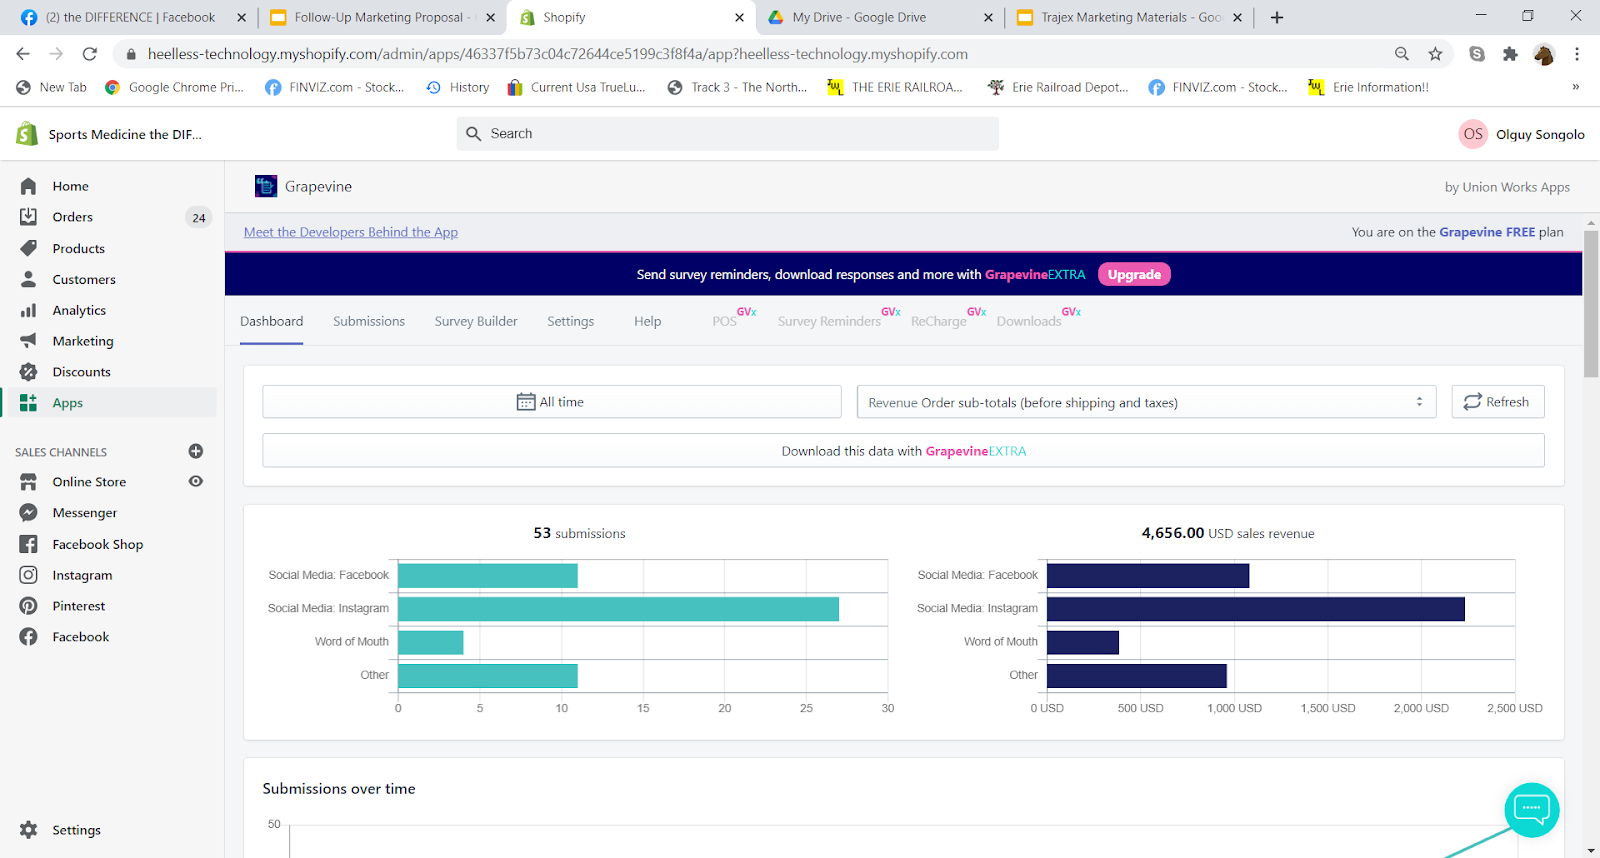This screenshot has width=1600, height=858.
Task: Switch to the Submissions tab
Action: coord(369,321)
